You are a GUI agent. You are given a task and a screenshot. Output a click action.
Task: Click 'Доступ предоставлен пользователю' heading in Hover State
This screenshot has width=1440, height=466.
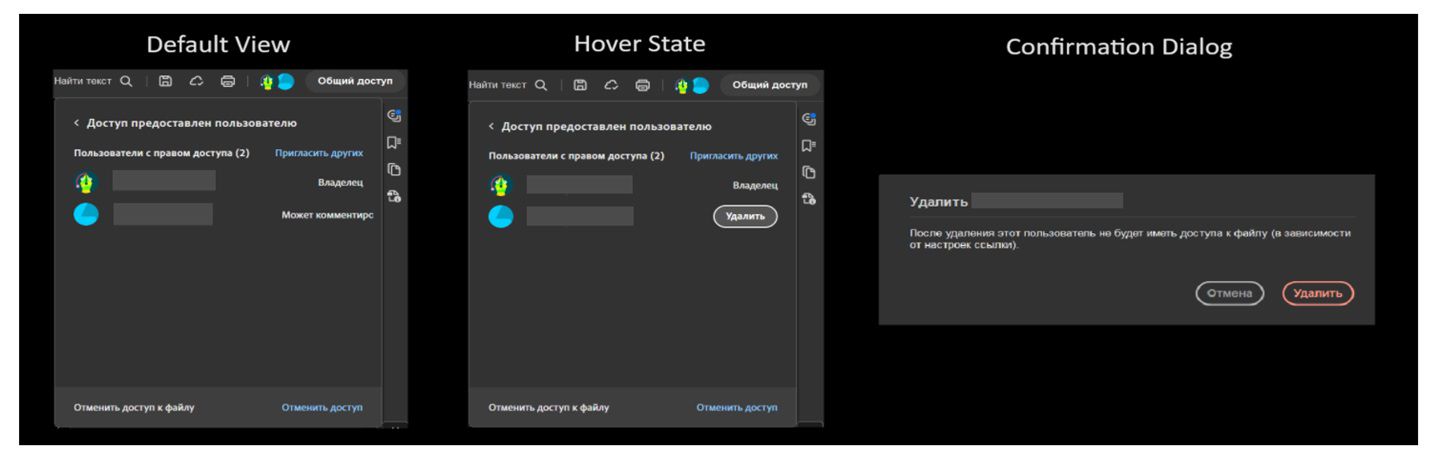click(x=607, y=127)
